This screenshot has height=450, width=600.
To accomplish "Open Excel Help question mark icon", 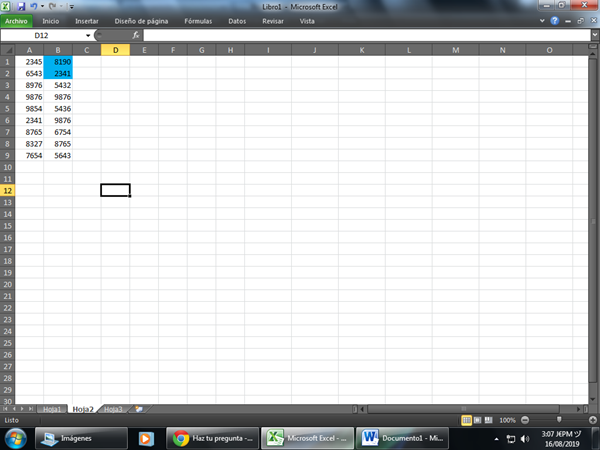I will click(554, 21).
